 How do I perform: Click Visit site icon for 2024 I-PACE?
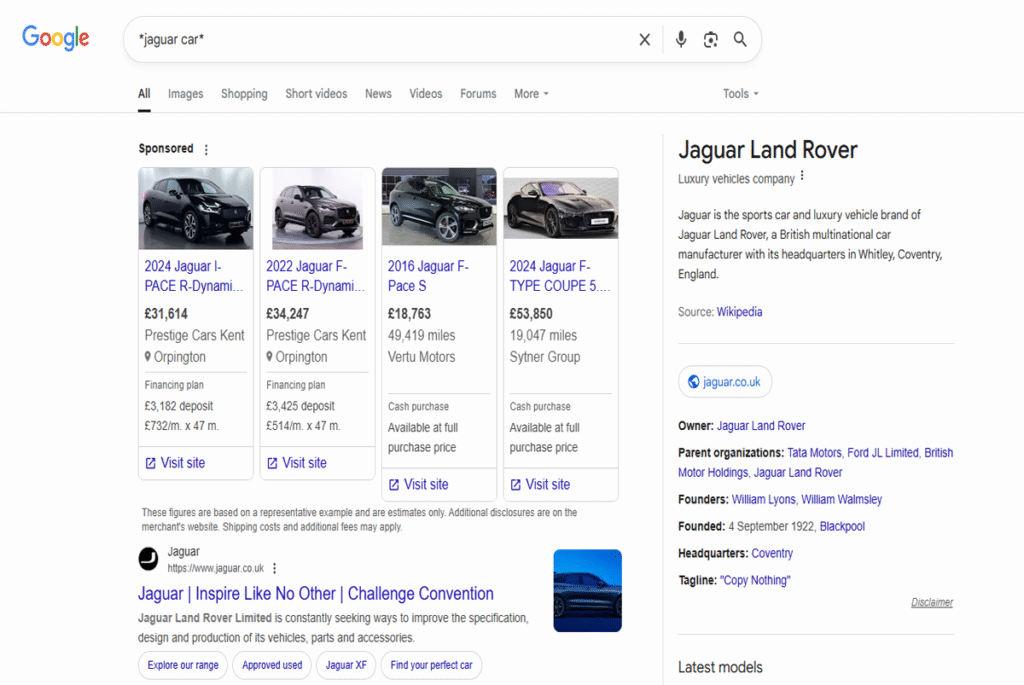pos(150,463)
